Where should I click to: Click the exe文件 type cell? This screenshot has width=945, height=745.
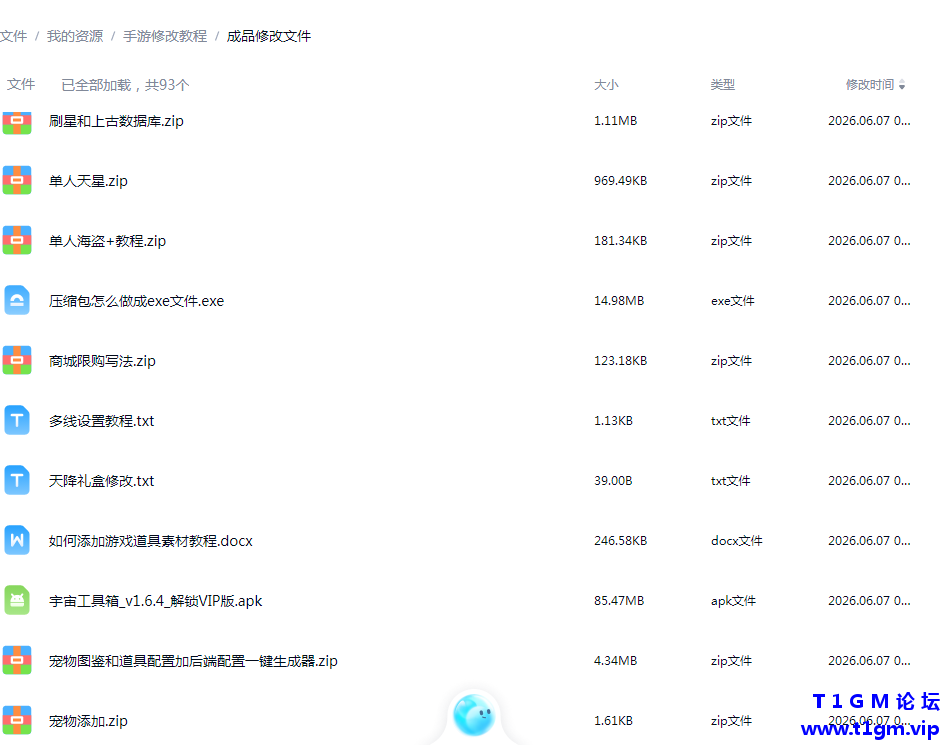732,300
